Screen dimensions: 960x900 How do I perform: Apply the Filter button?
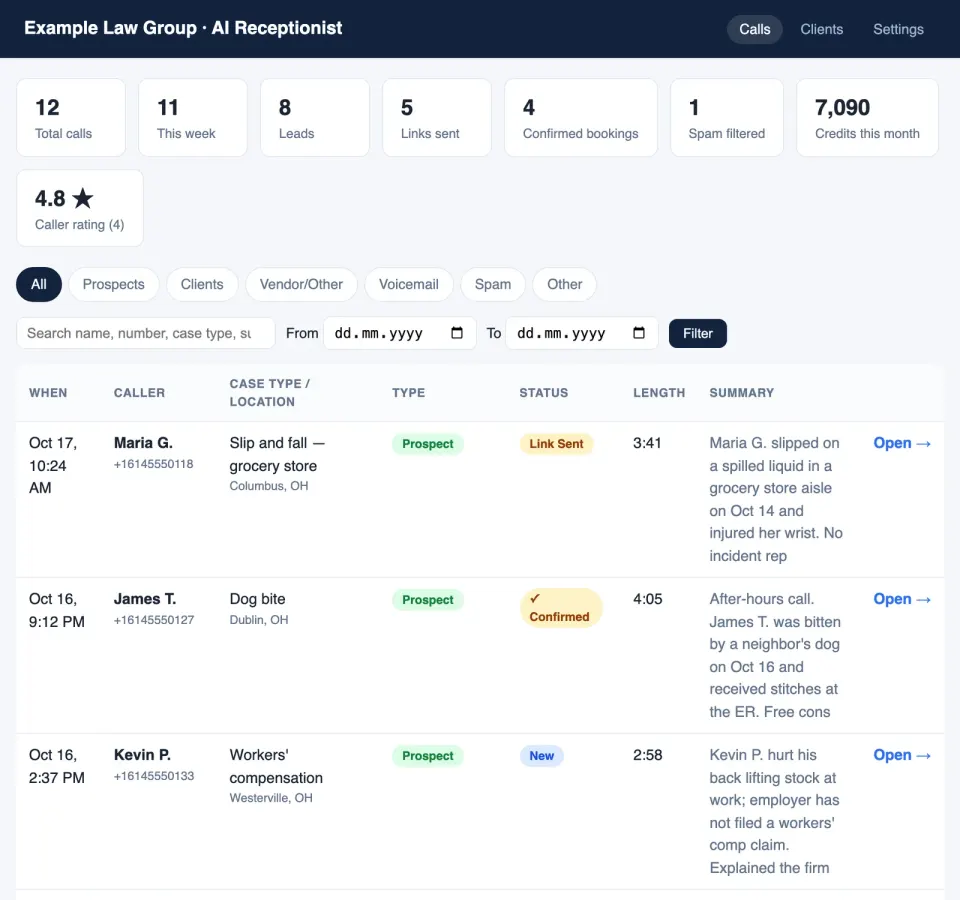coord(697,333)
